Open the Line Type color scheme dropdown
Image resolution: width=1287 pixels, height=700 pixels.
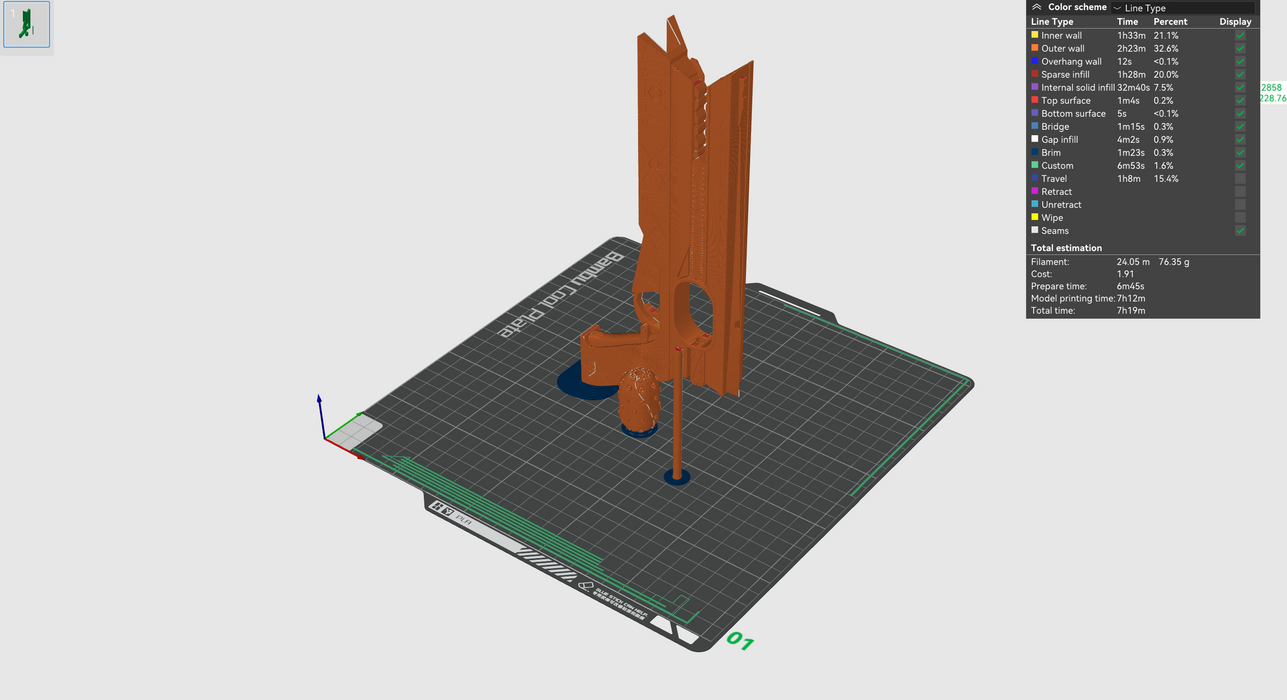1183,8
